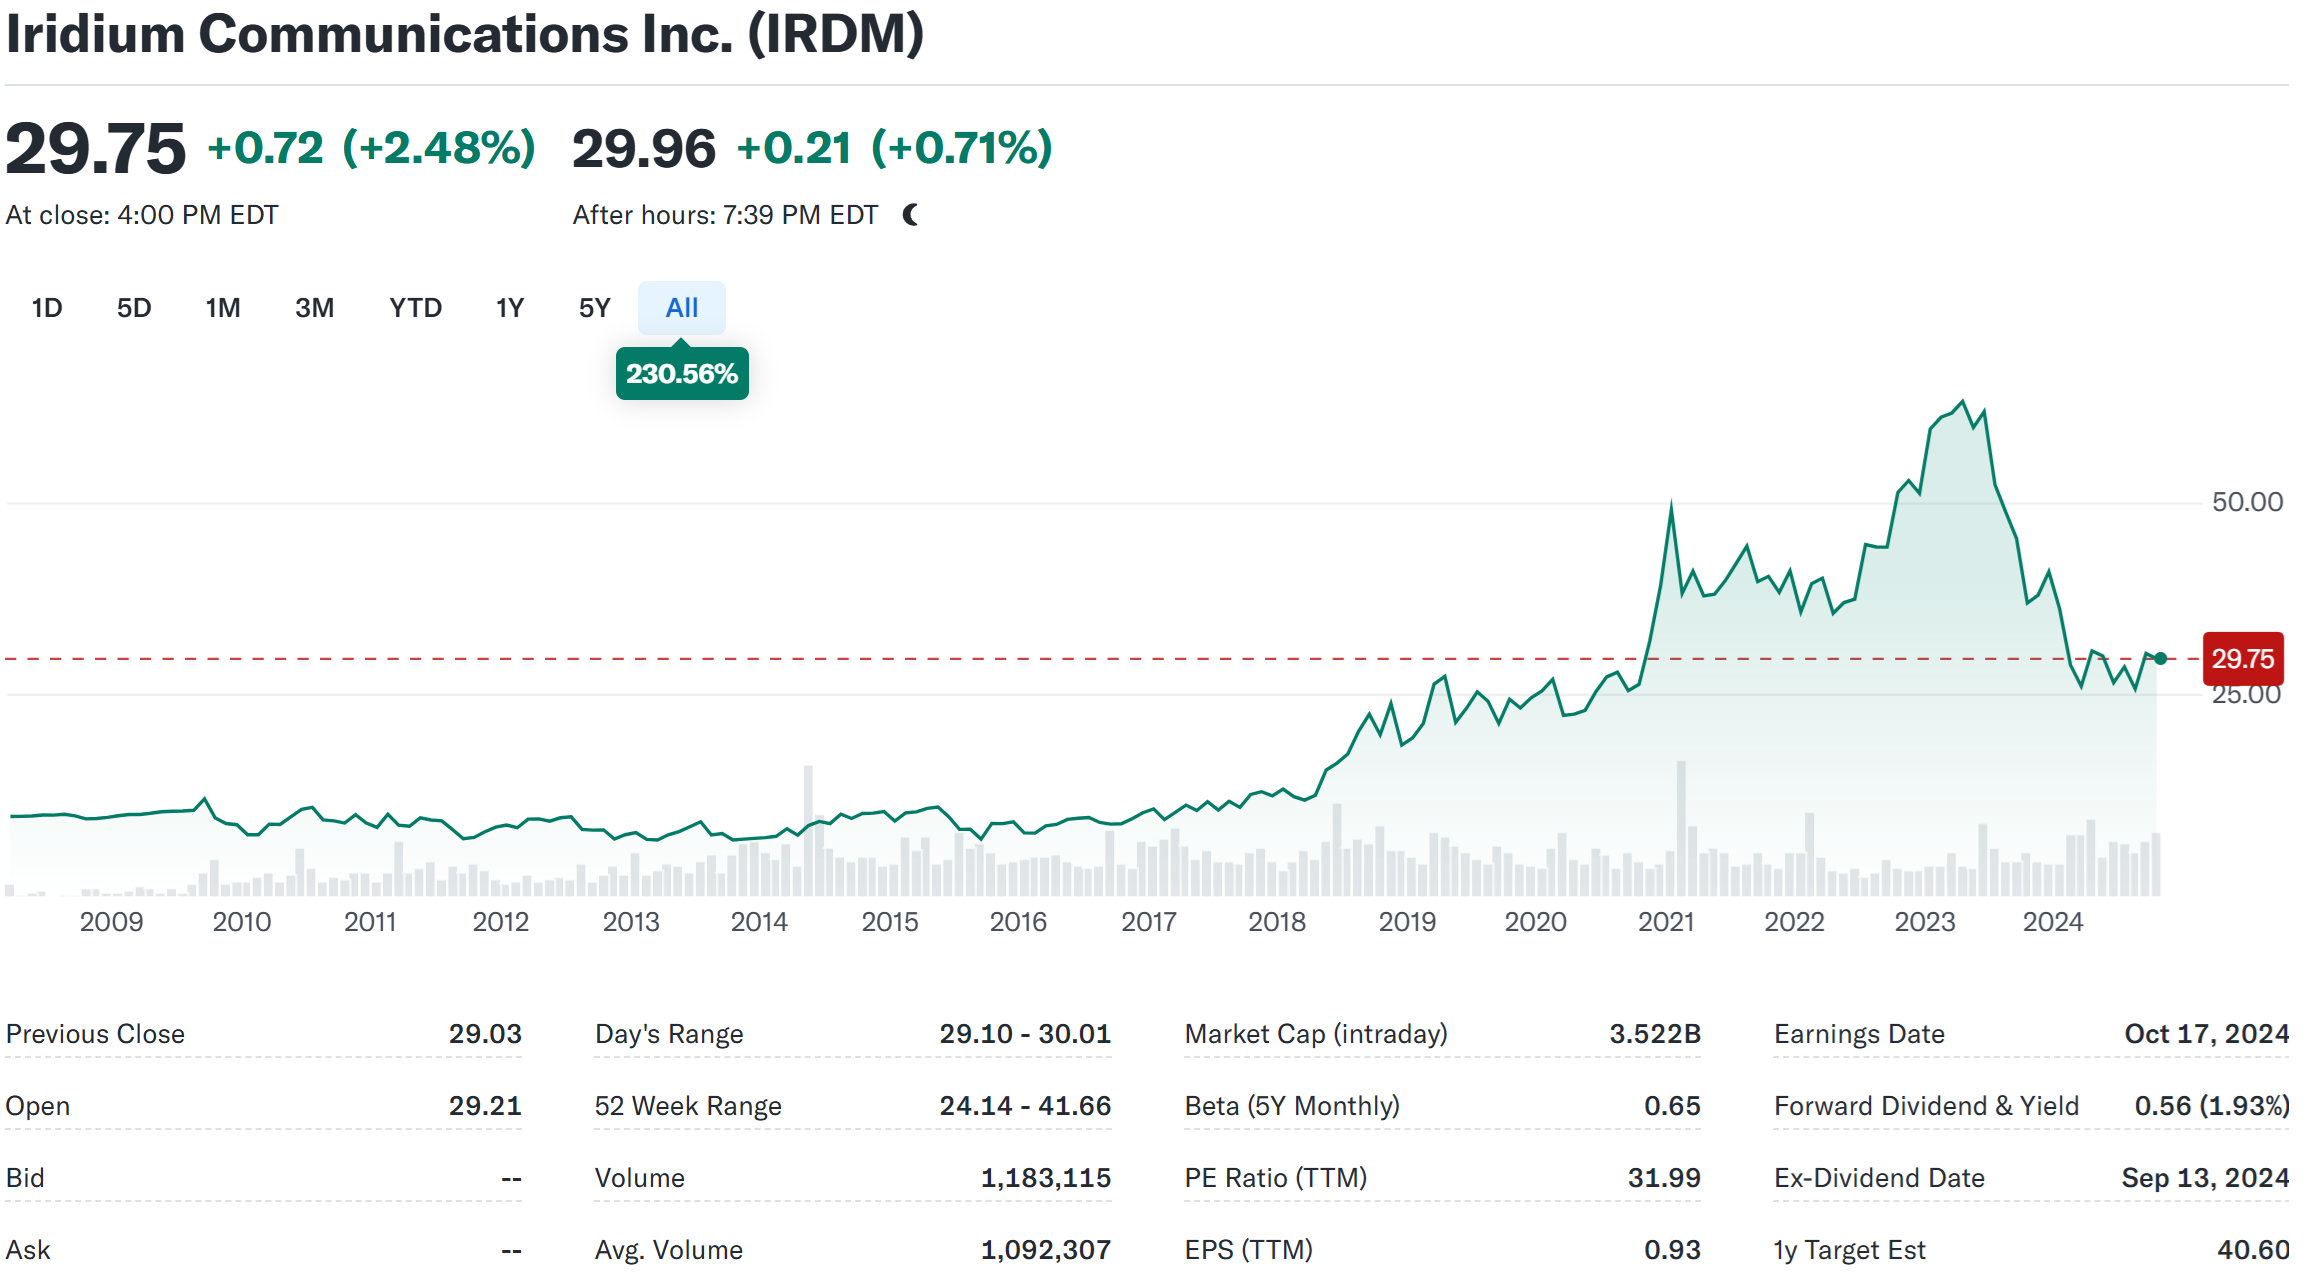
Task: Click the Beta (5Y Monthly) label
Action: (1292, 1106)
